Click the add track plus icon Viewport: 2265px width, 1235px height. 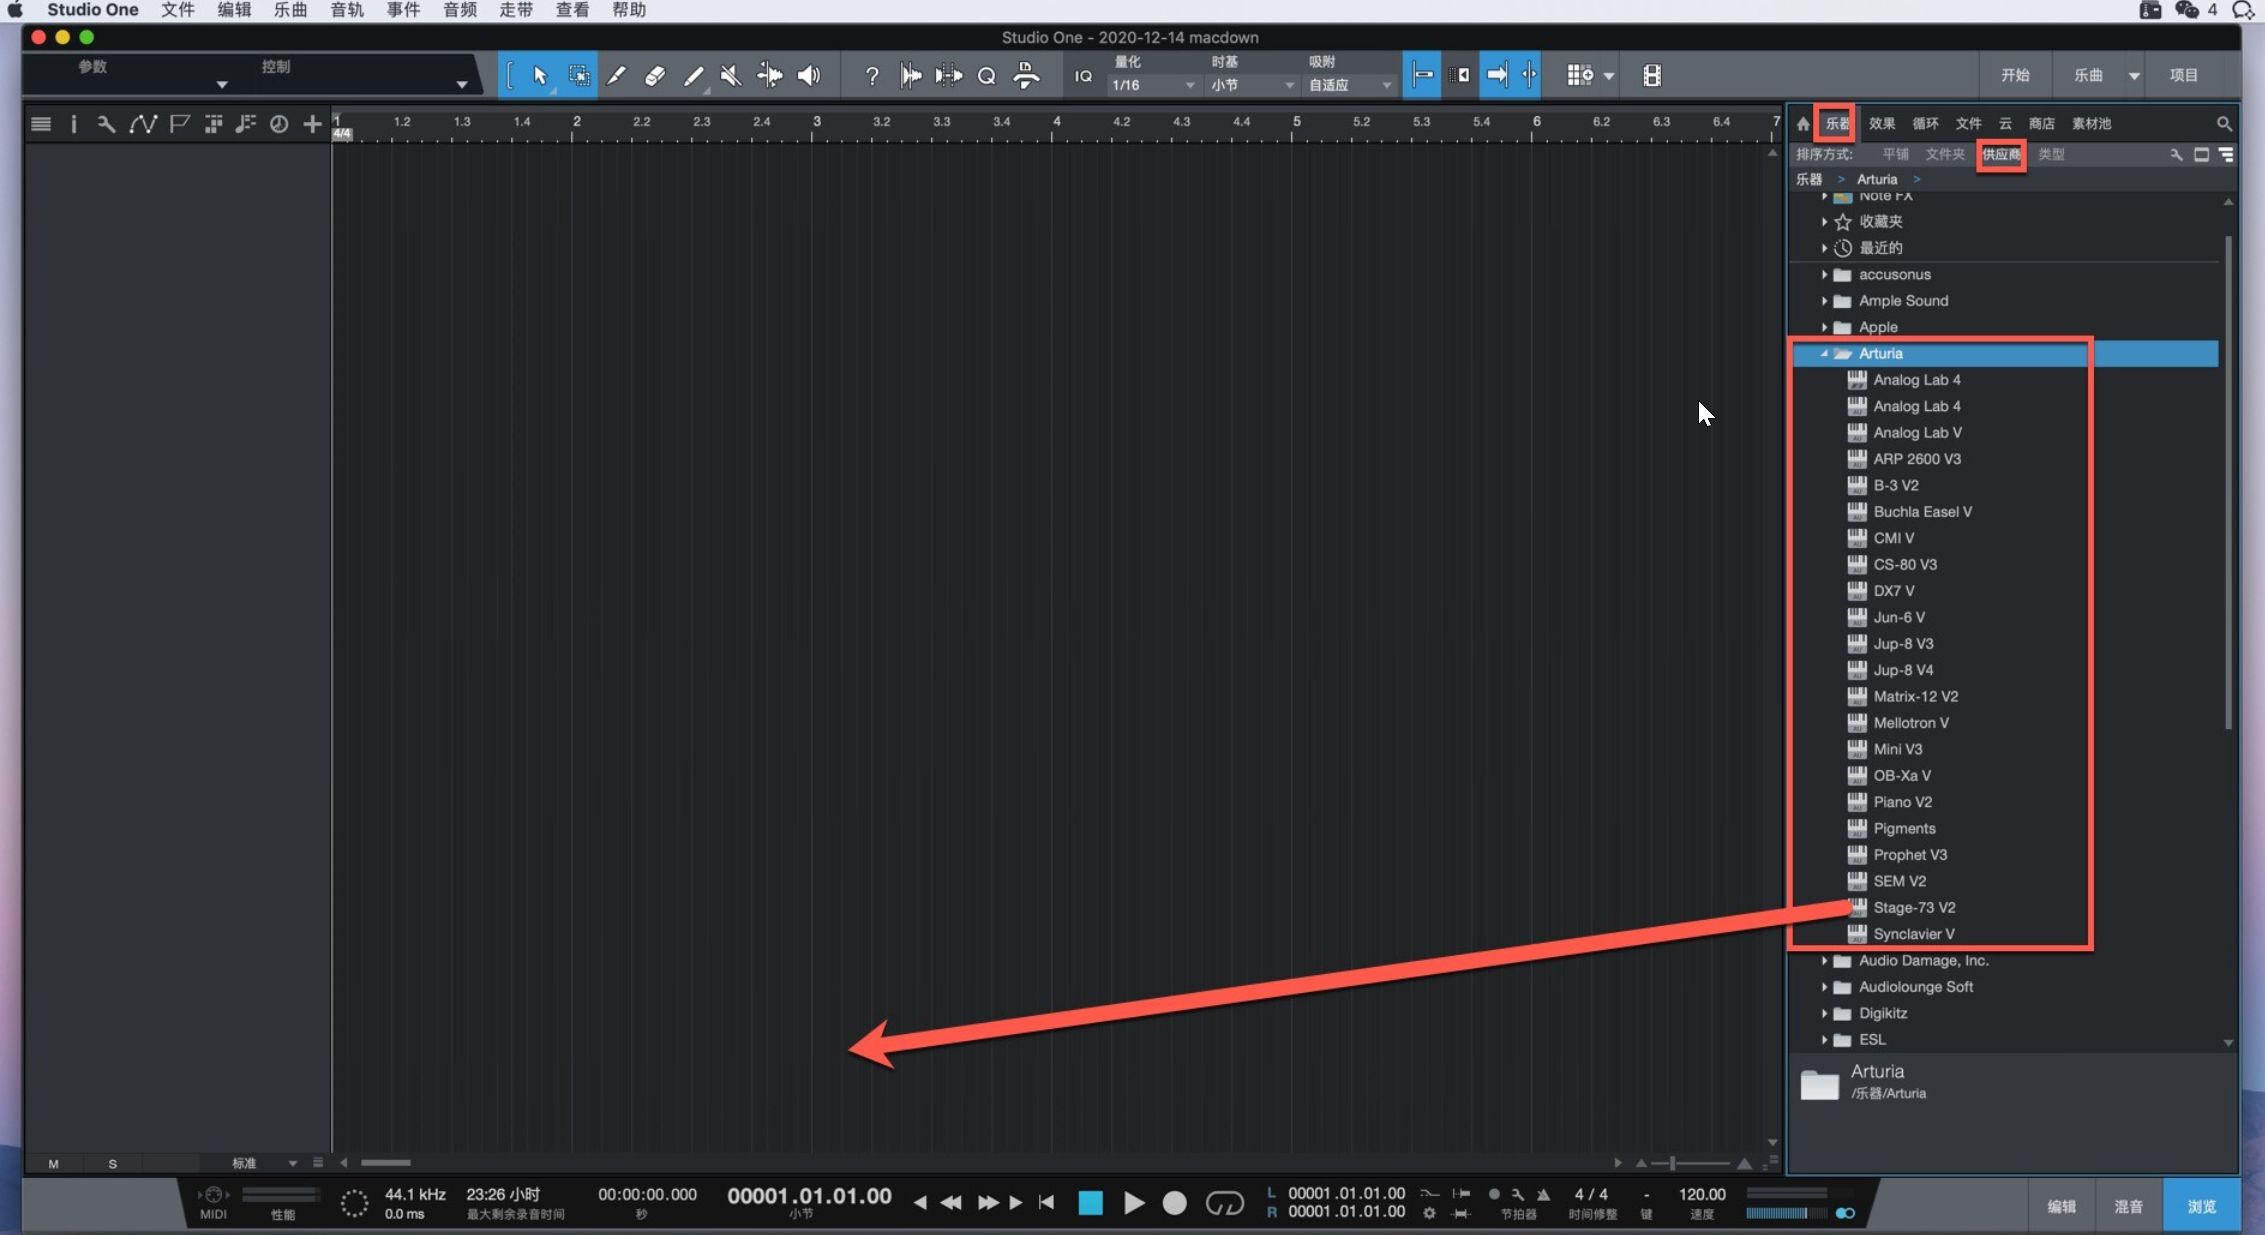(312, 124)
